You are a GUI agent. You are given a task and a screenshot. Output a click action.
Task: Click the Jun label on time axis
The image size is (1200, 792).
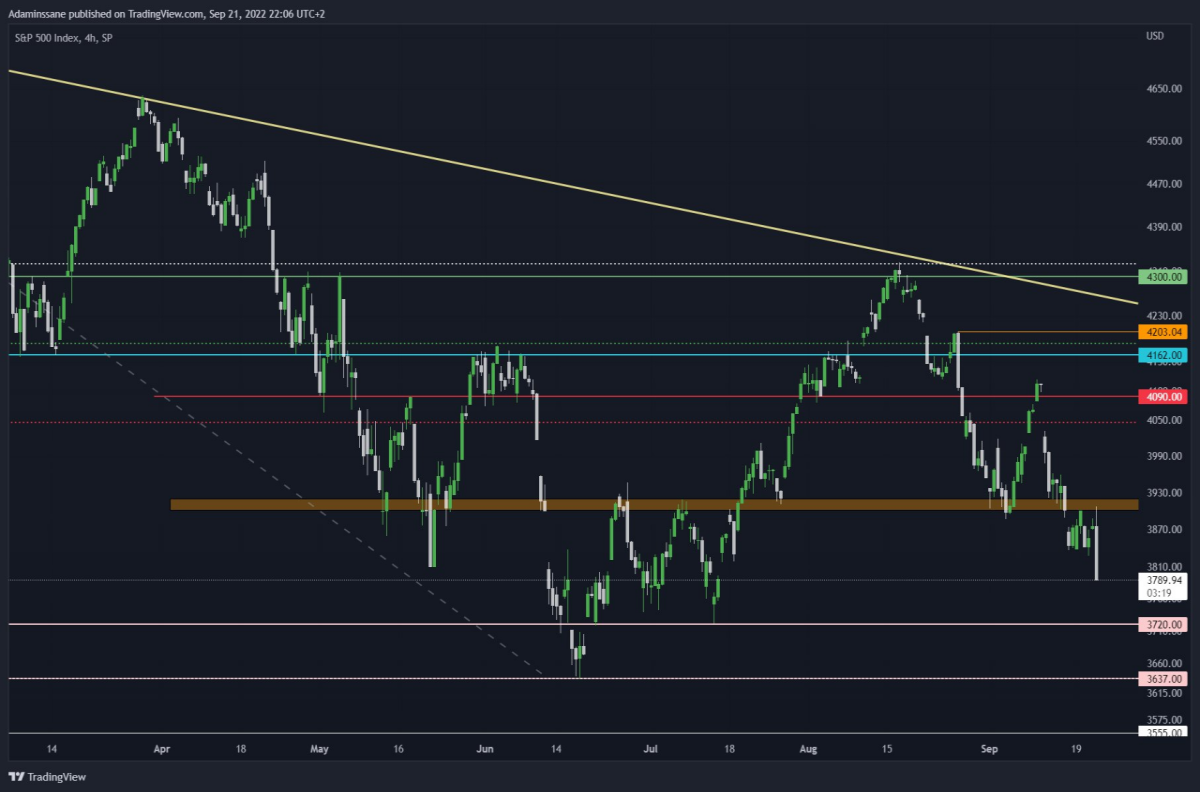[x=485, y=748]
